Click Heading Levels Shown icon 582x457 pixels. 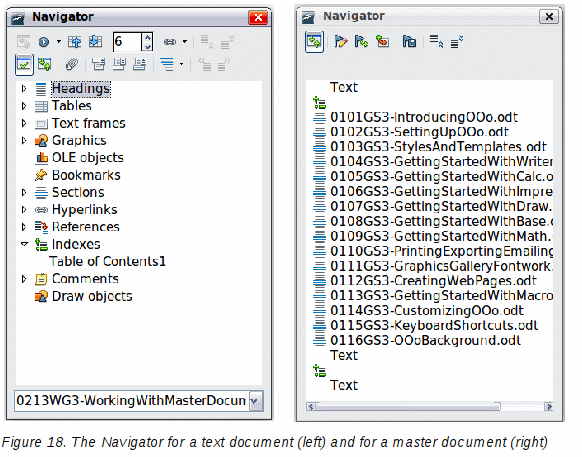pos(167,65)
